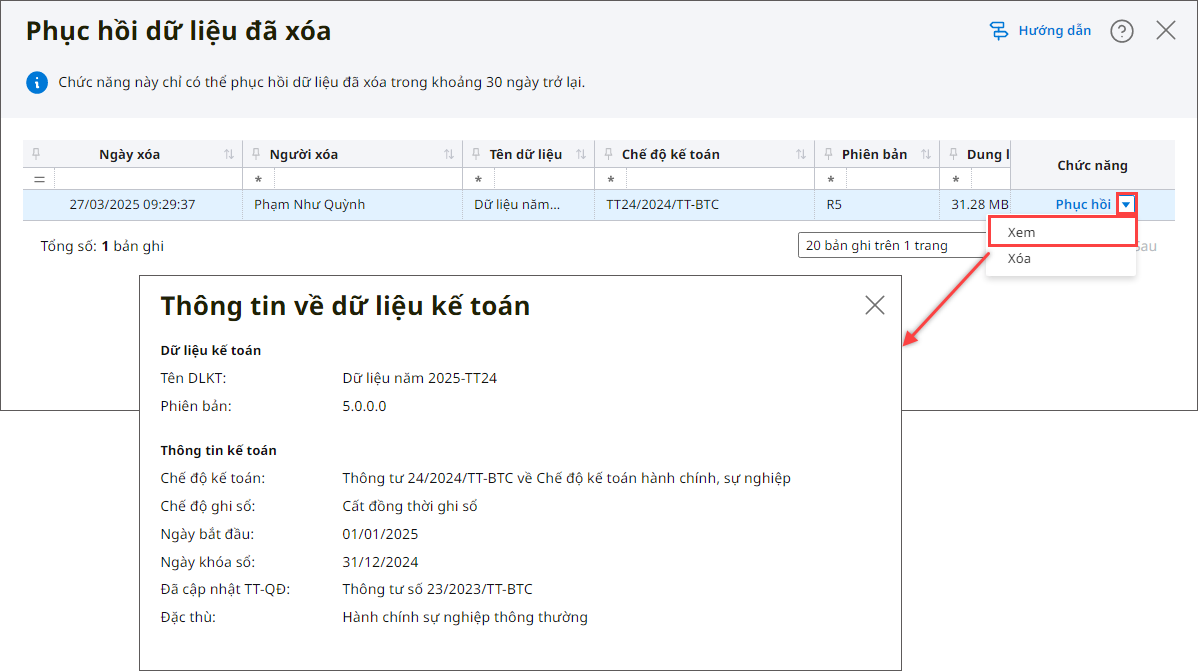This screenshot has width=1198, height=671.
Task: Click the value Dữ liệu năm 2025-TT24
Action: point(419,378)
